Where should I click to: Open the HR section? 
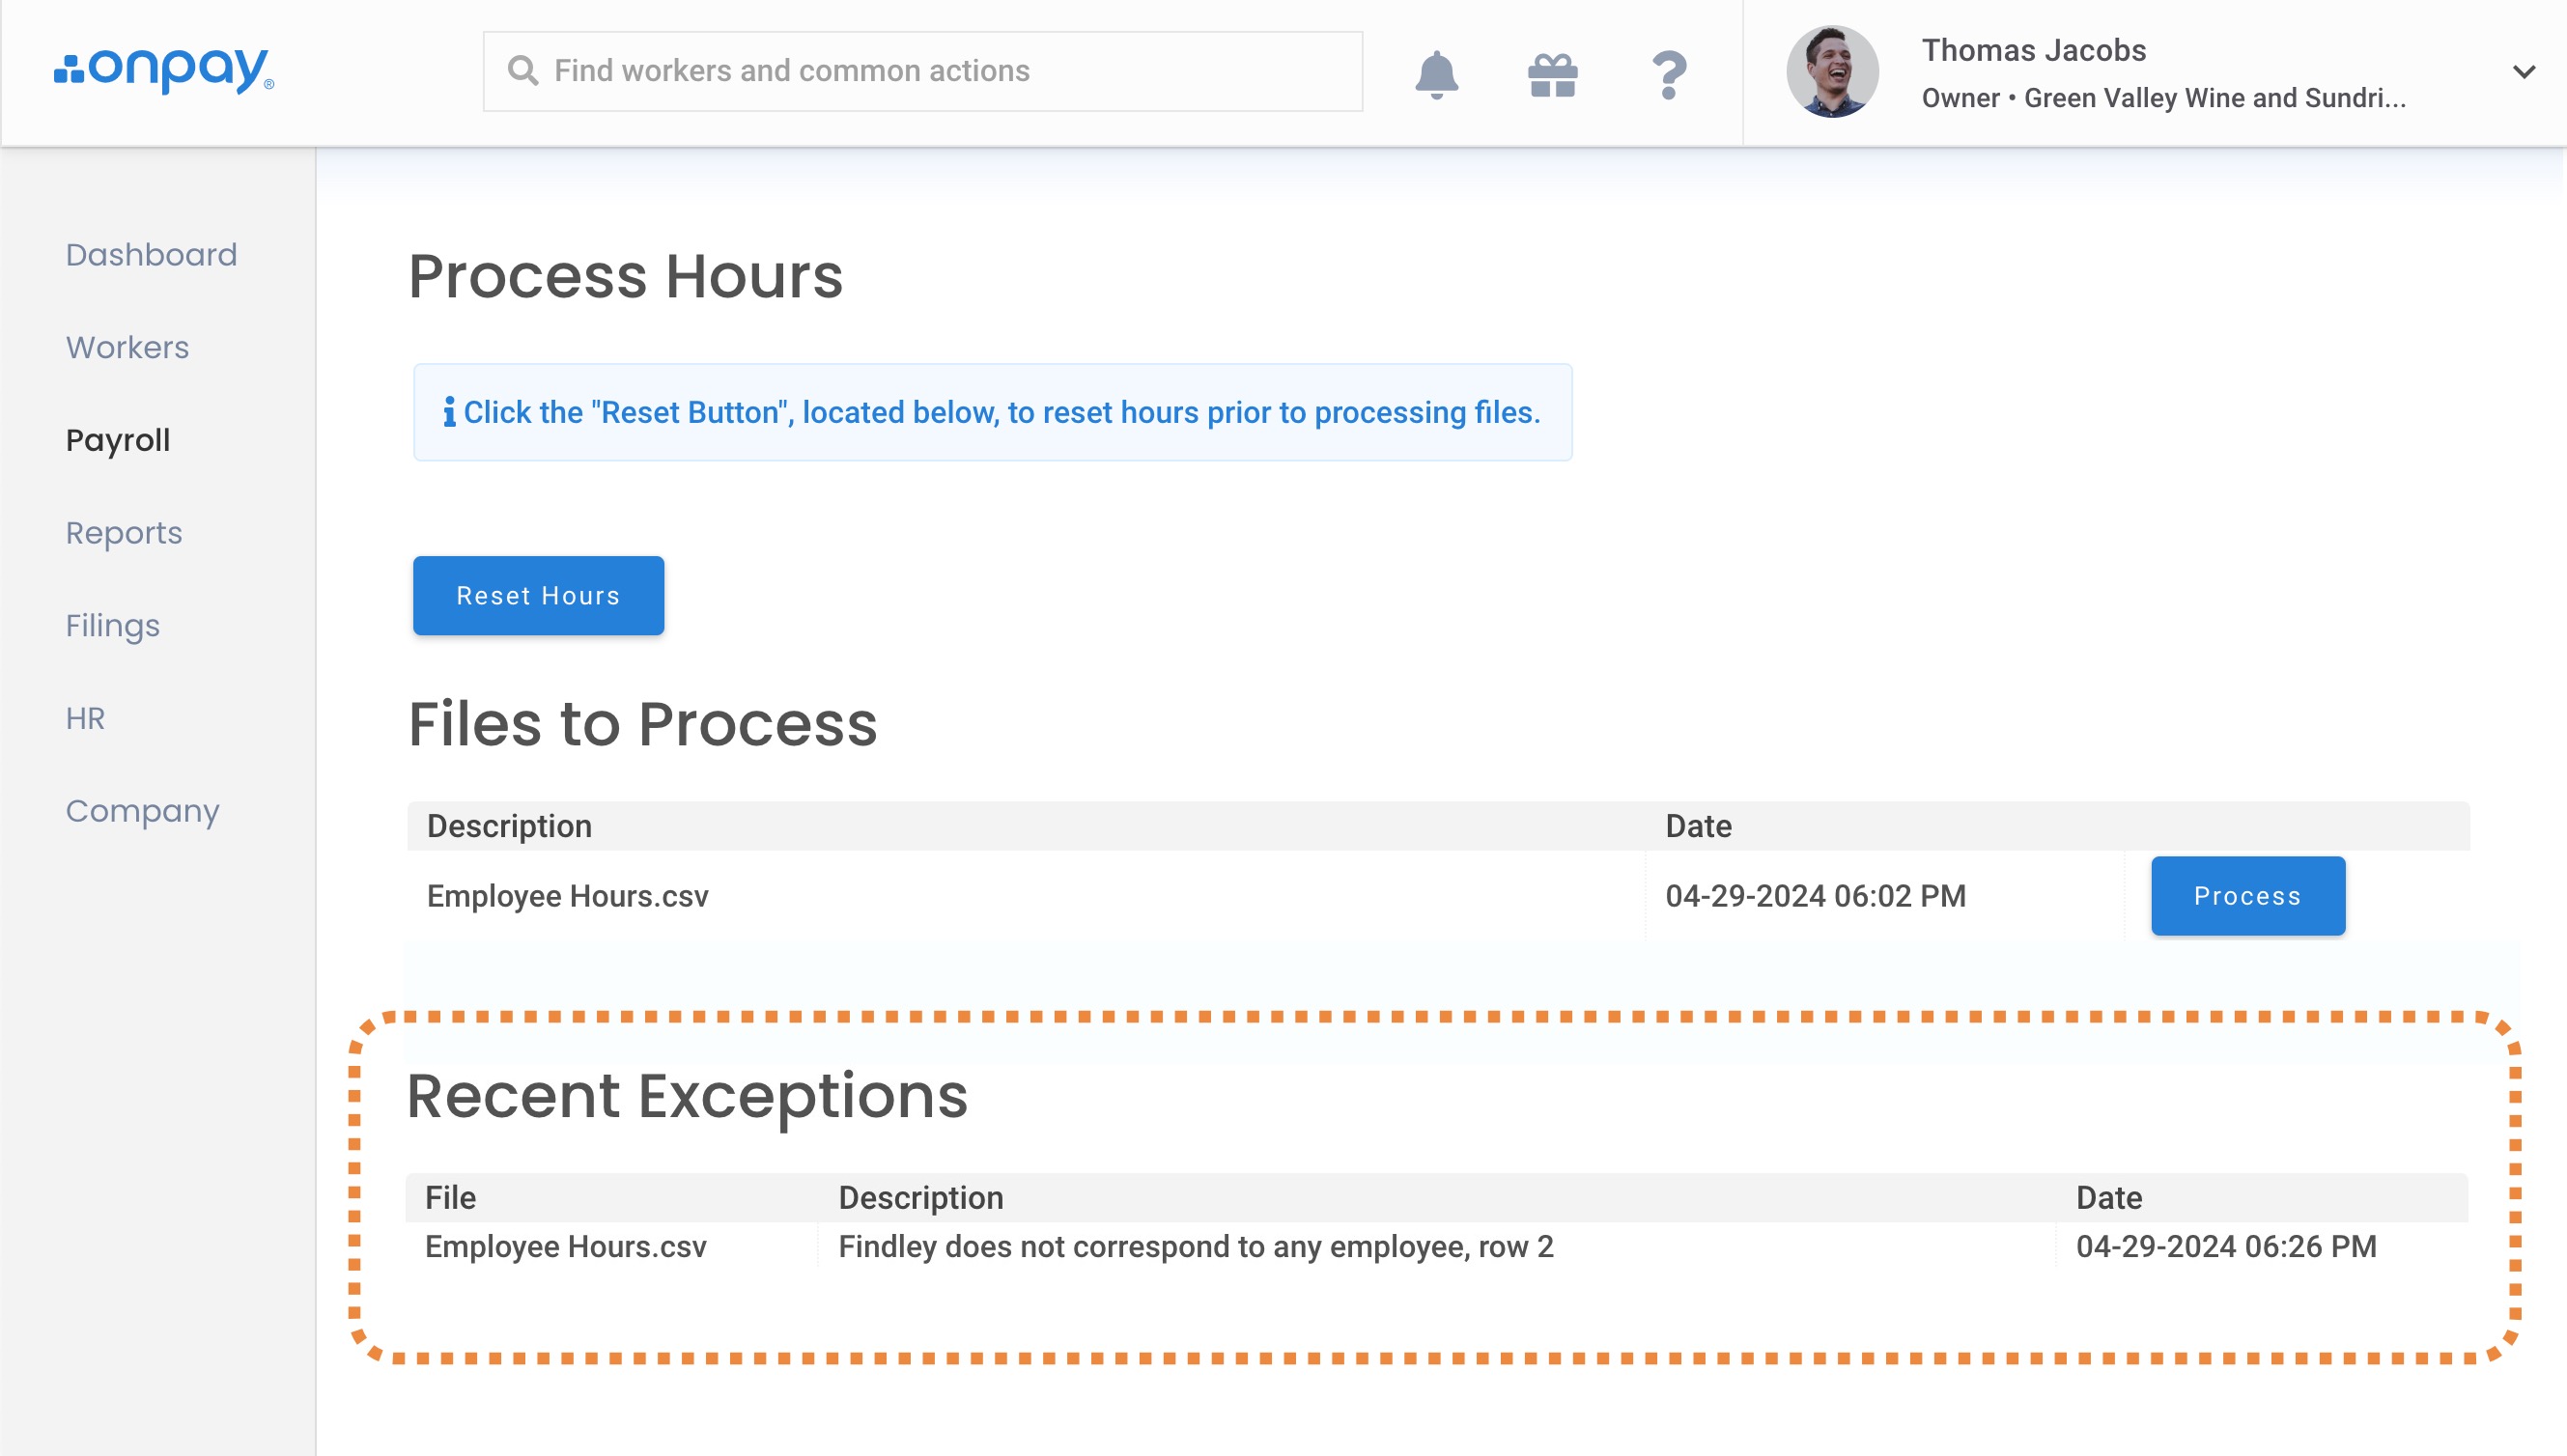[85, 718]
